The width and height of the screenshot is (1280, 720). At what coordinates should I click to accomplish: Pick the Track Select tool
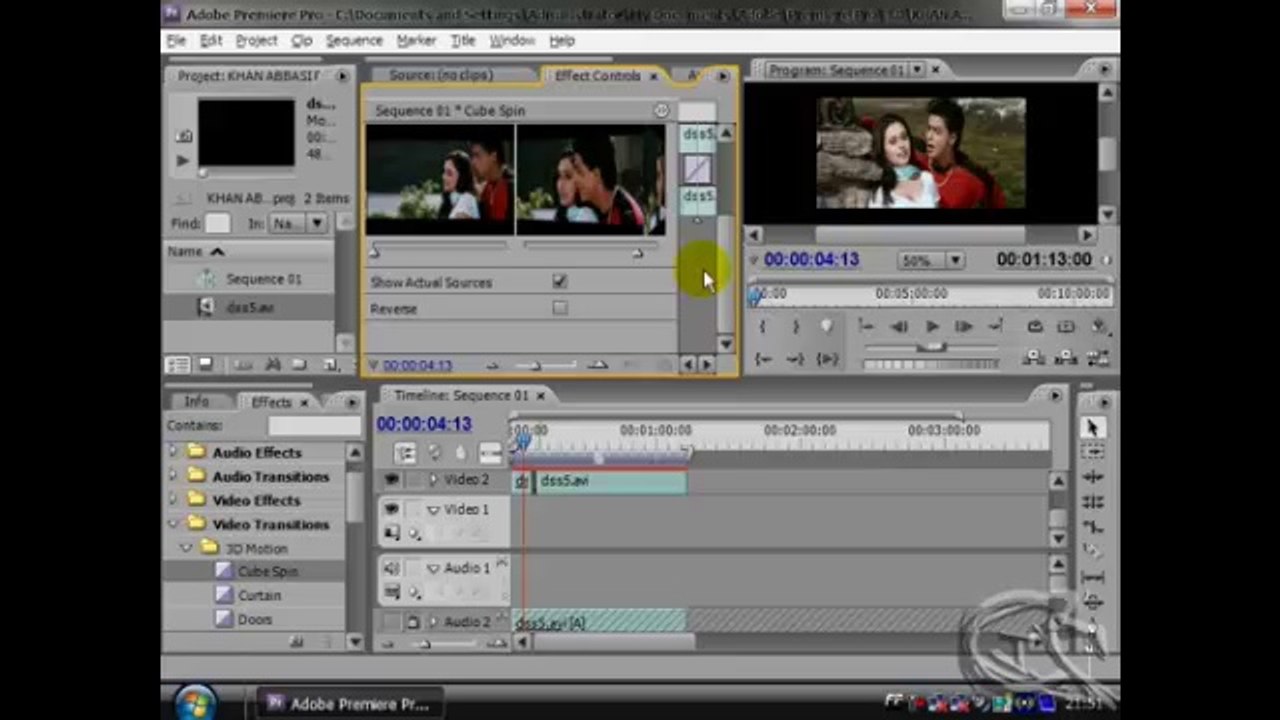click(1092, 452)
